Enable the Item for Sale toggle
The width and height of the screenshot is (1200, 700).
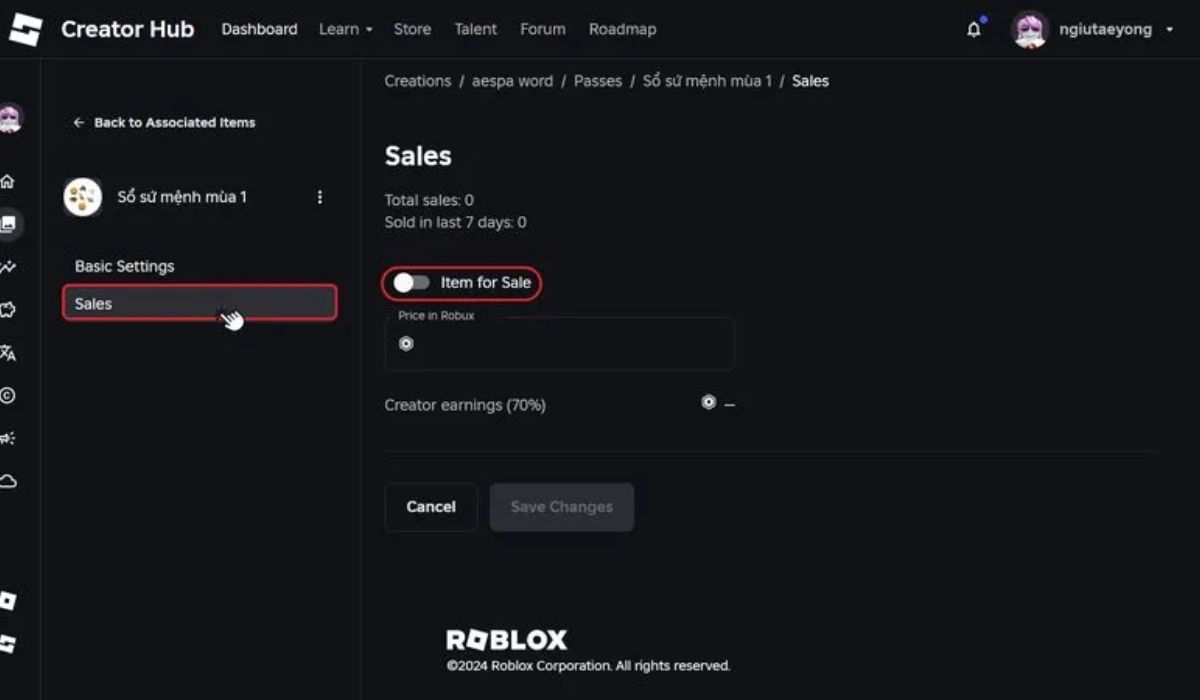pyautogui.click(x=411, y=283)
